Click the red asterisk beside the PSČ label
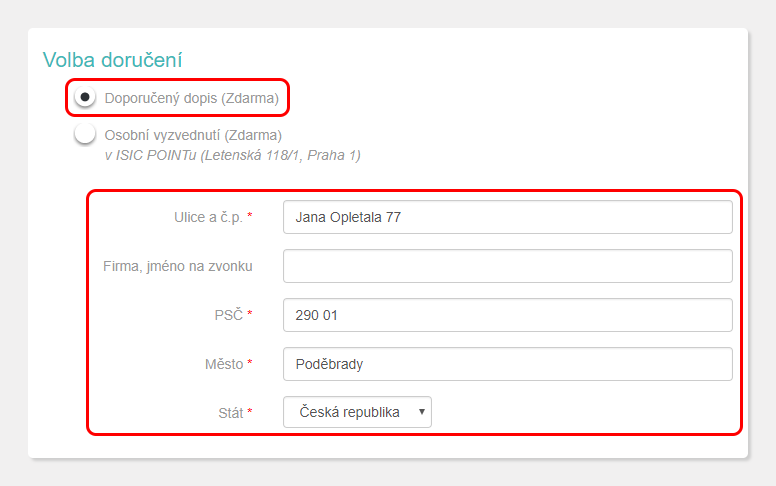The height and width of the screenshot is (486, 776). pyautogui.click(x=250, y=313)
